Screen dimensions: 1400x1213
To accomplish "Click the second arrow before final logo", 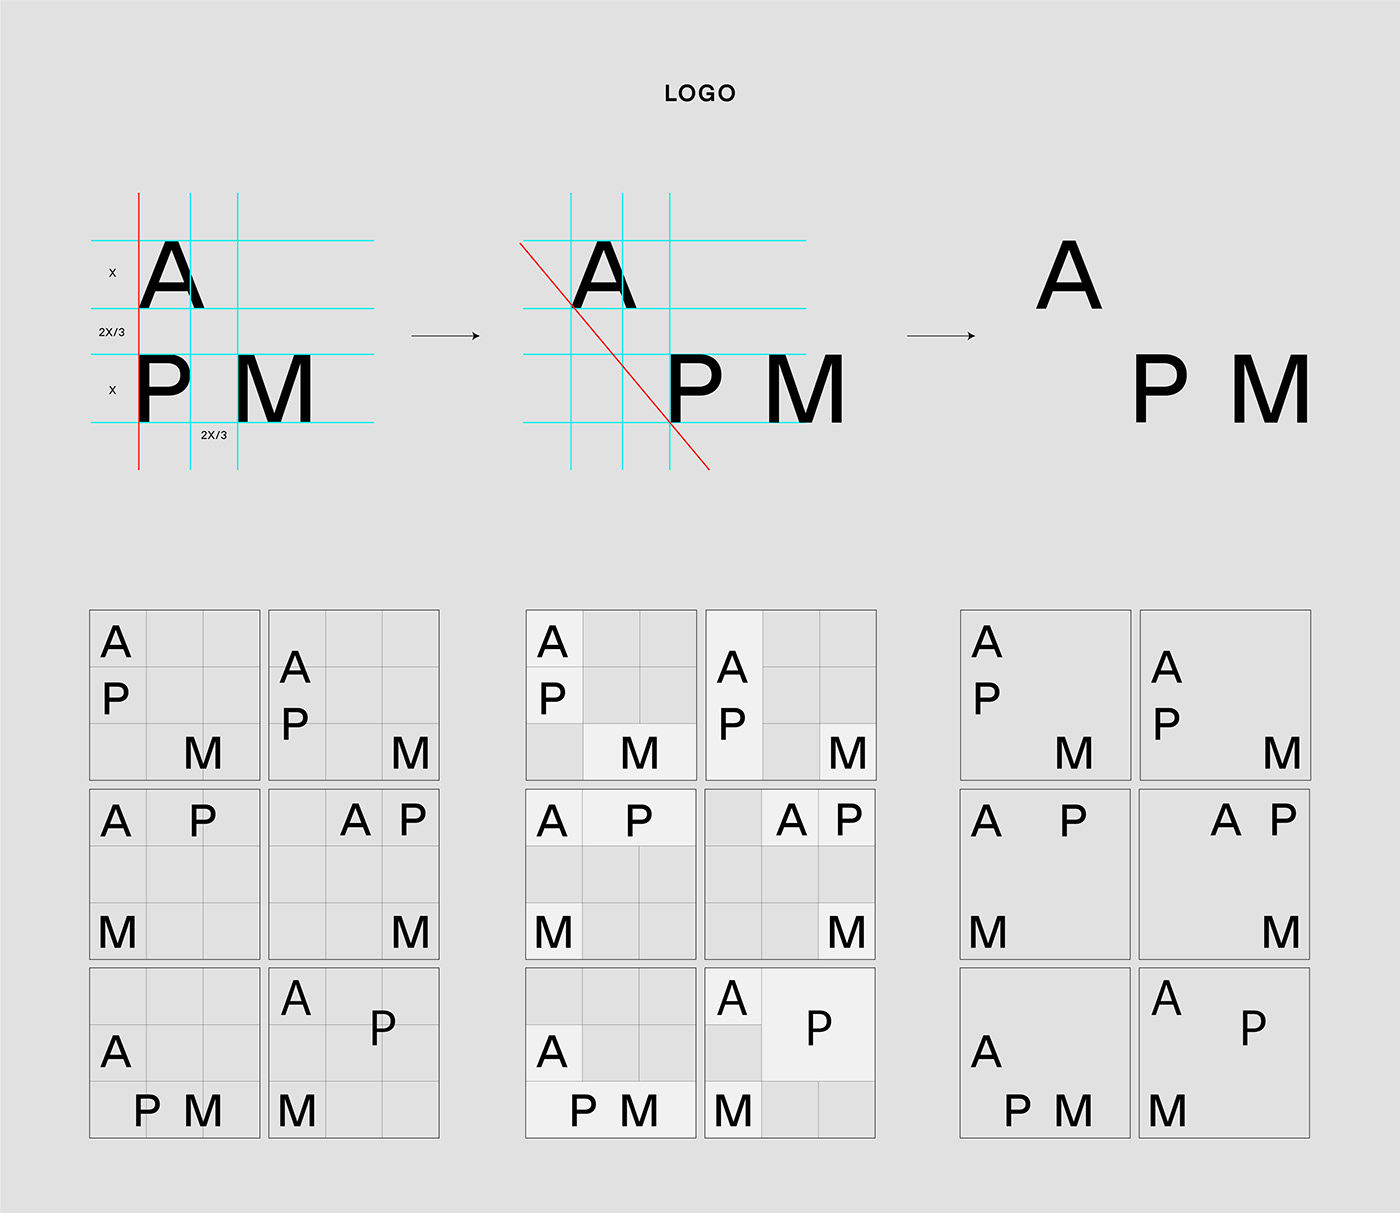I will [x=940, y=336].
